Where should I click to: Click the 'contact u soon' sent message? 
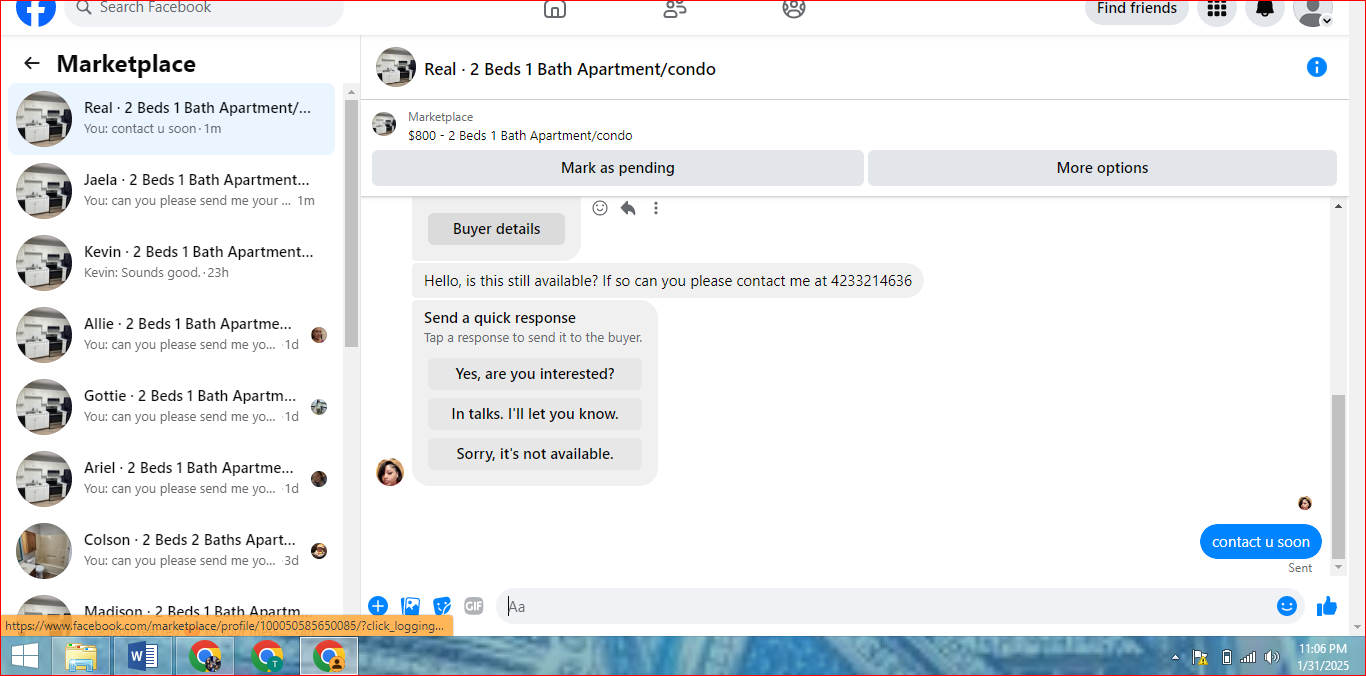[1261, 542]
